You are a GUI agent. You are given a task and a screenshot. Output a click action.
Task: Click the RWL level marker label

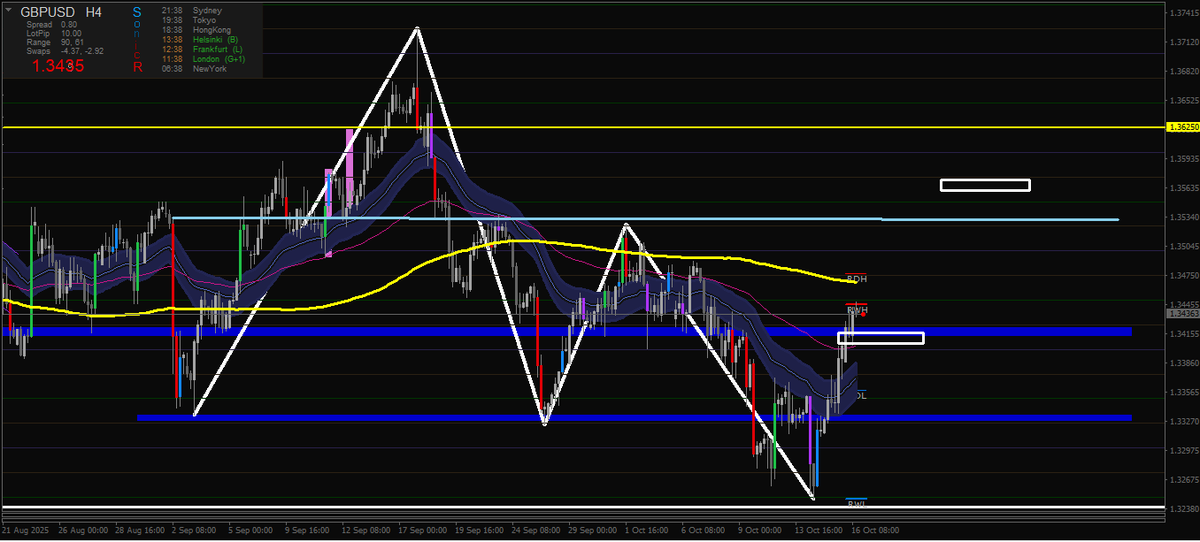(856, 504)
